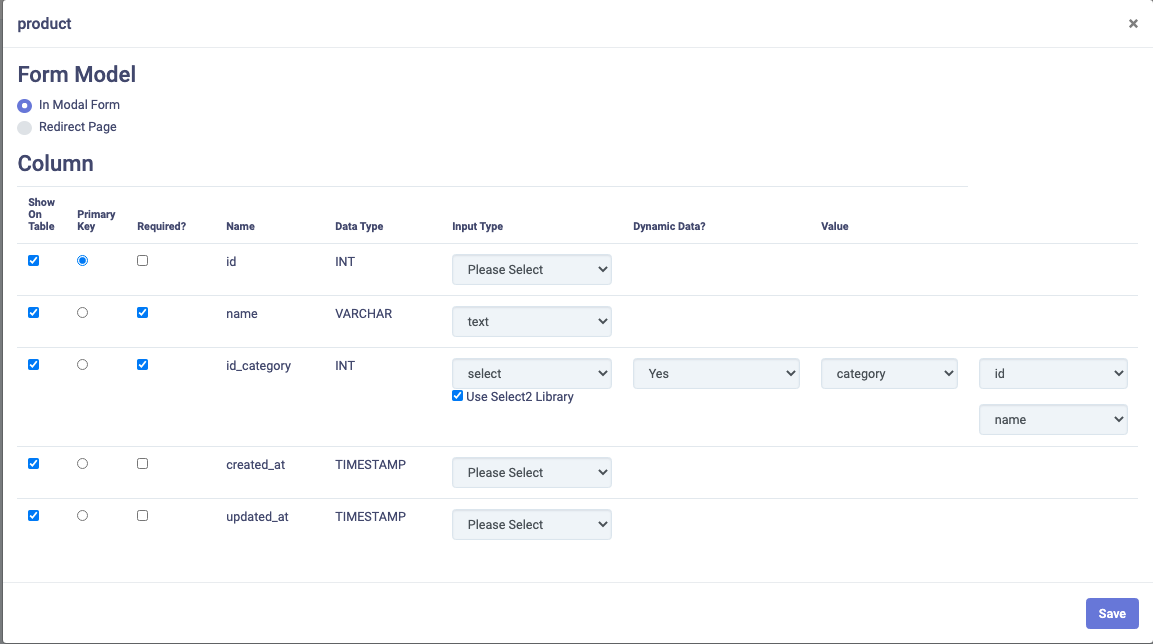
Task: Select the "Redirect Page" form model option
Action: click(x=22, y=127)
